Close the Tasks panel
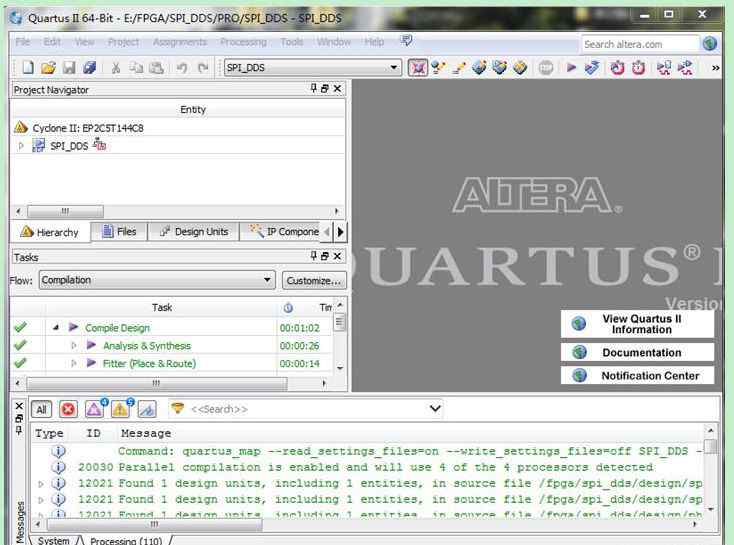734x545 pixels. click(x=337, y=256)
